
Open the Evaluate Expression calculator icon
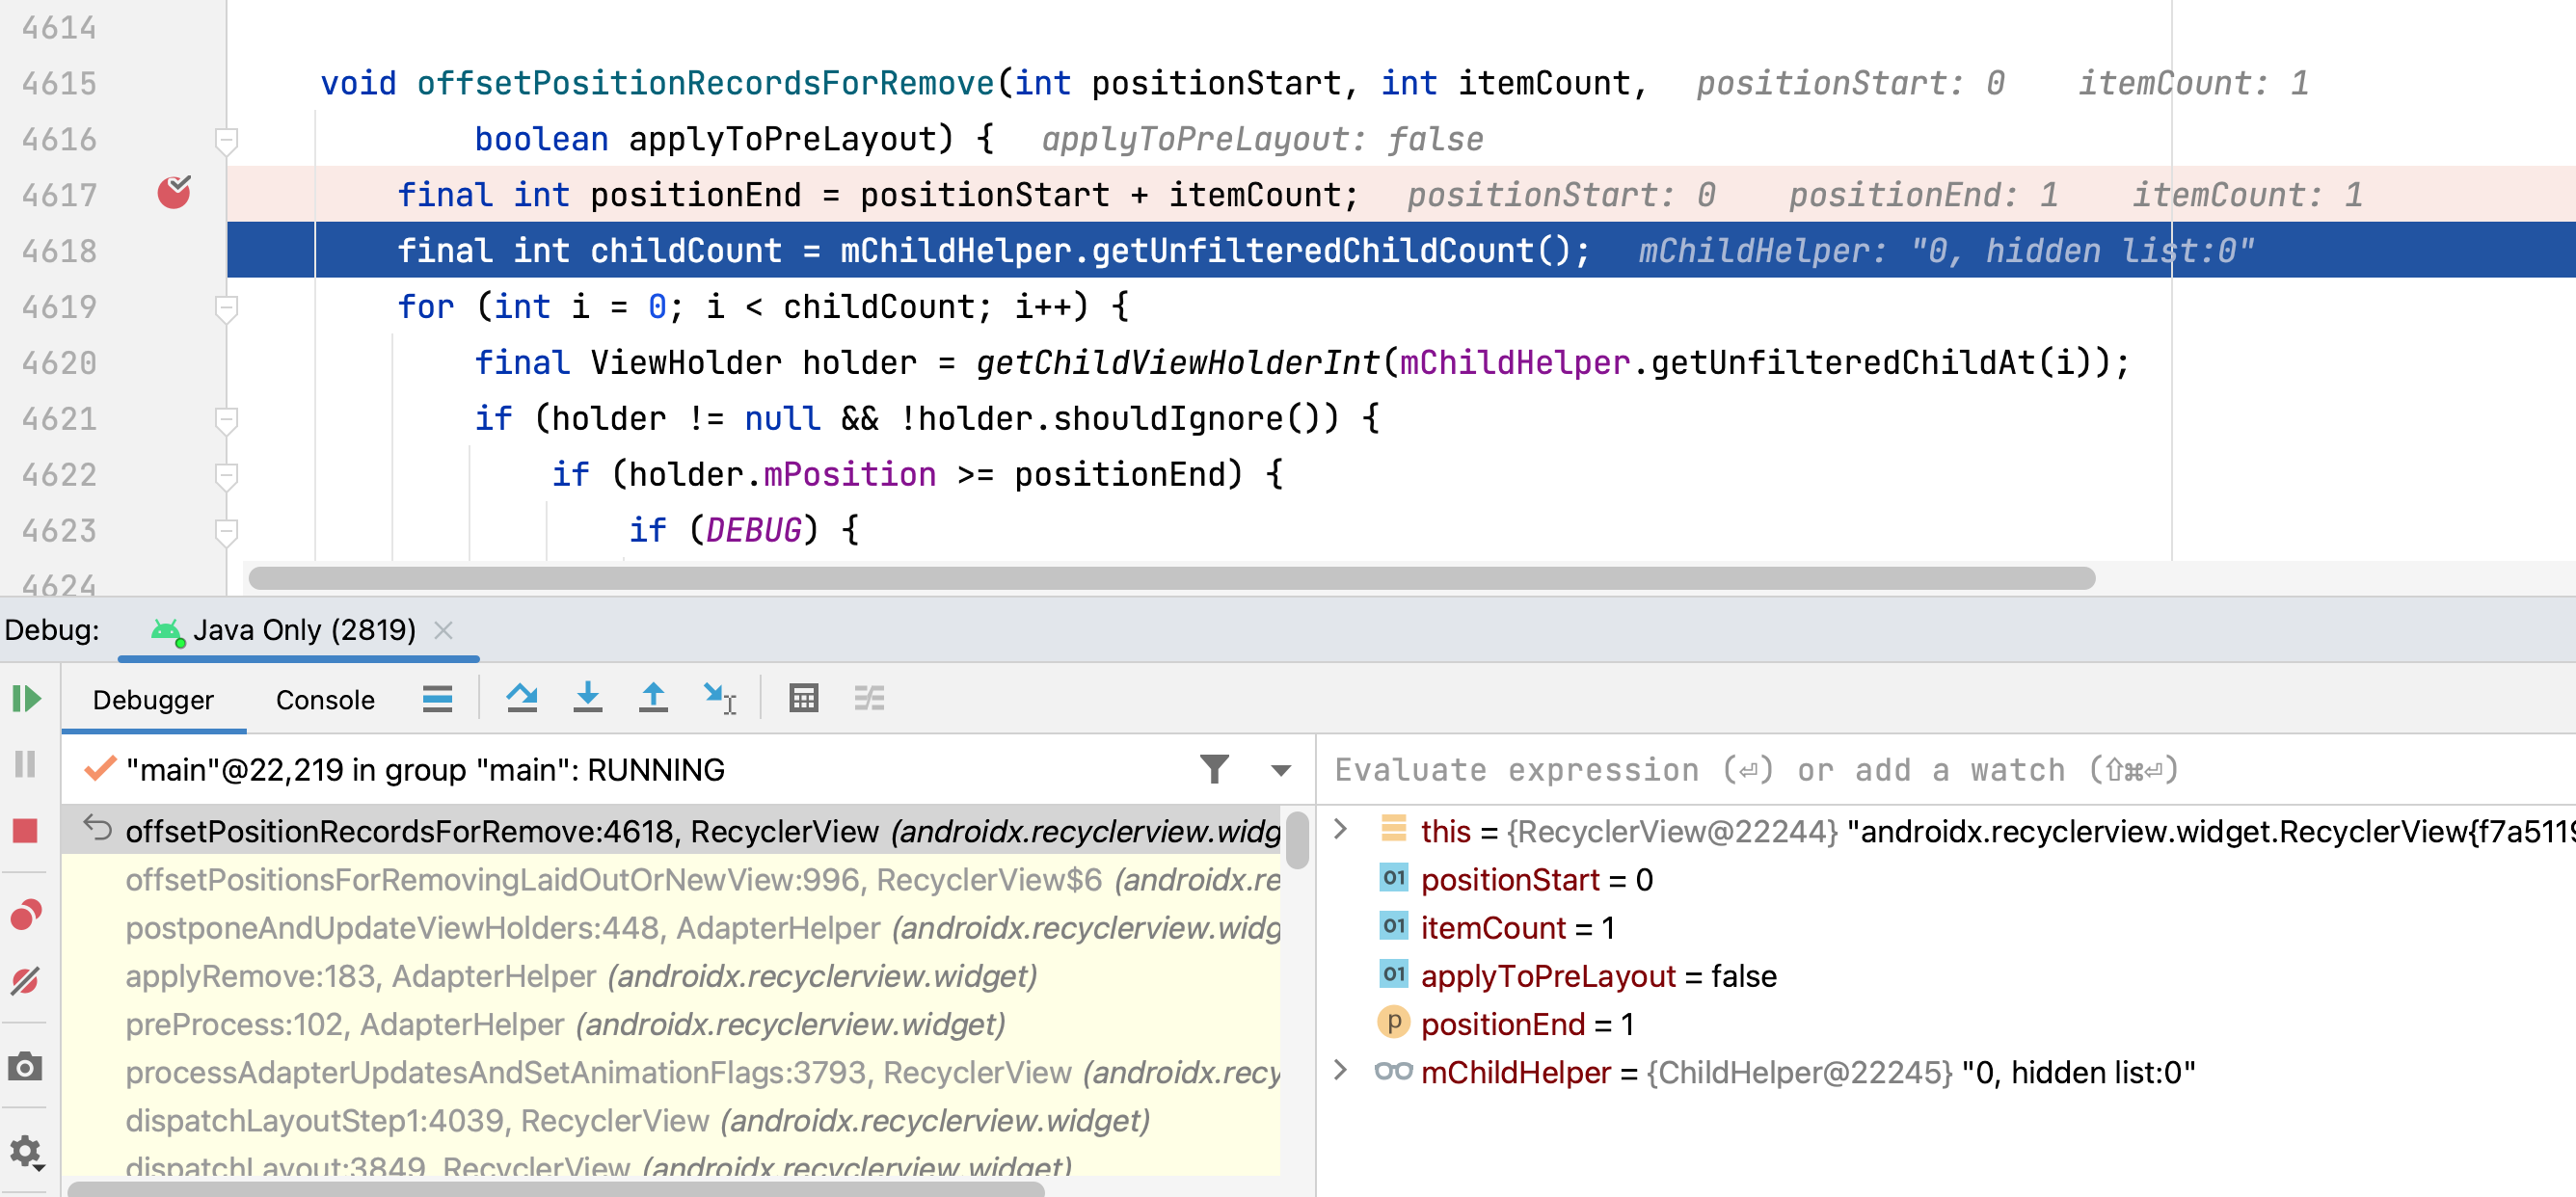point(803,697)
